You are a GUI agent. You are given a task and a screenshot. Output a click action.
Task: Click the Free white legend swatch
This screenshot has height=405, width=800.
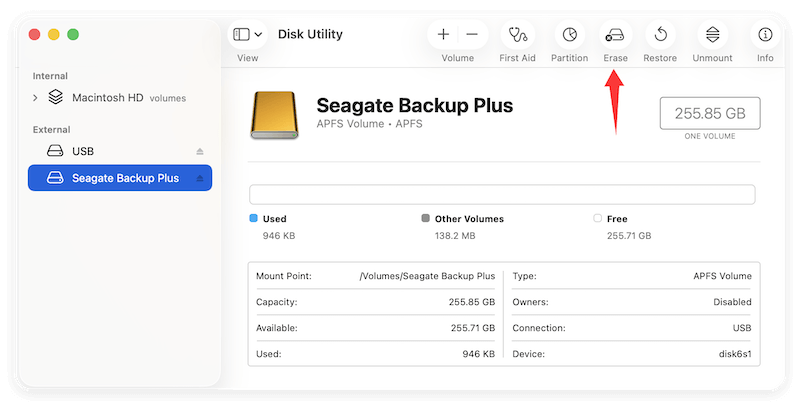[x=597, y=218]
